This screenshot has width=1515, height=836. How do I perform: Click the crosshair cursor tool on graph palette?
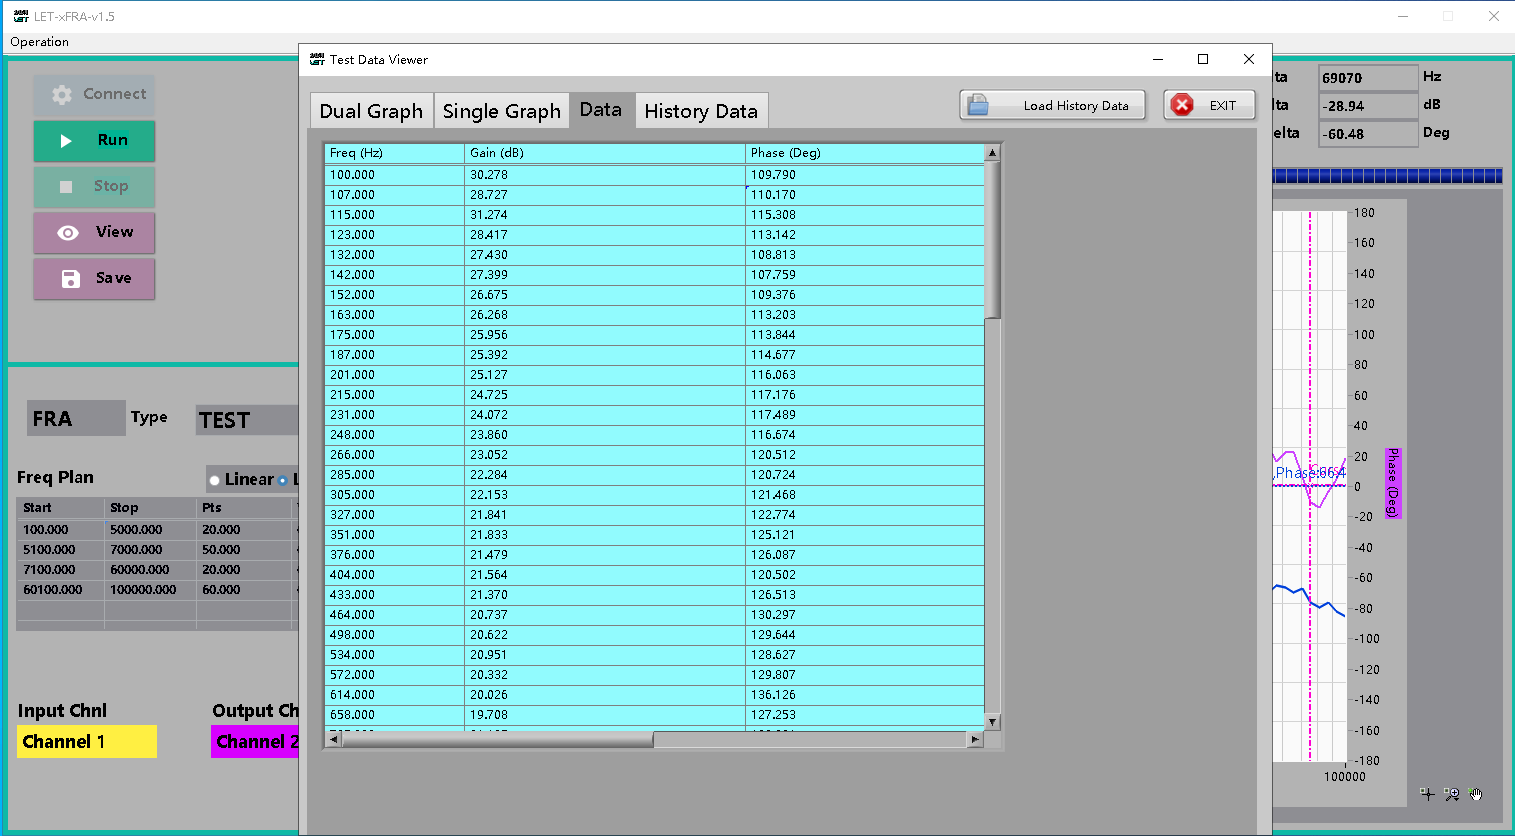click(x=1427, y=794)
